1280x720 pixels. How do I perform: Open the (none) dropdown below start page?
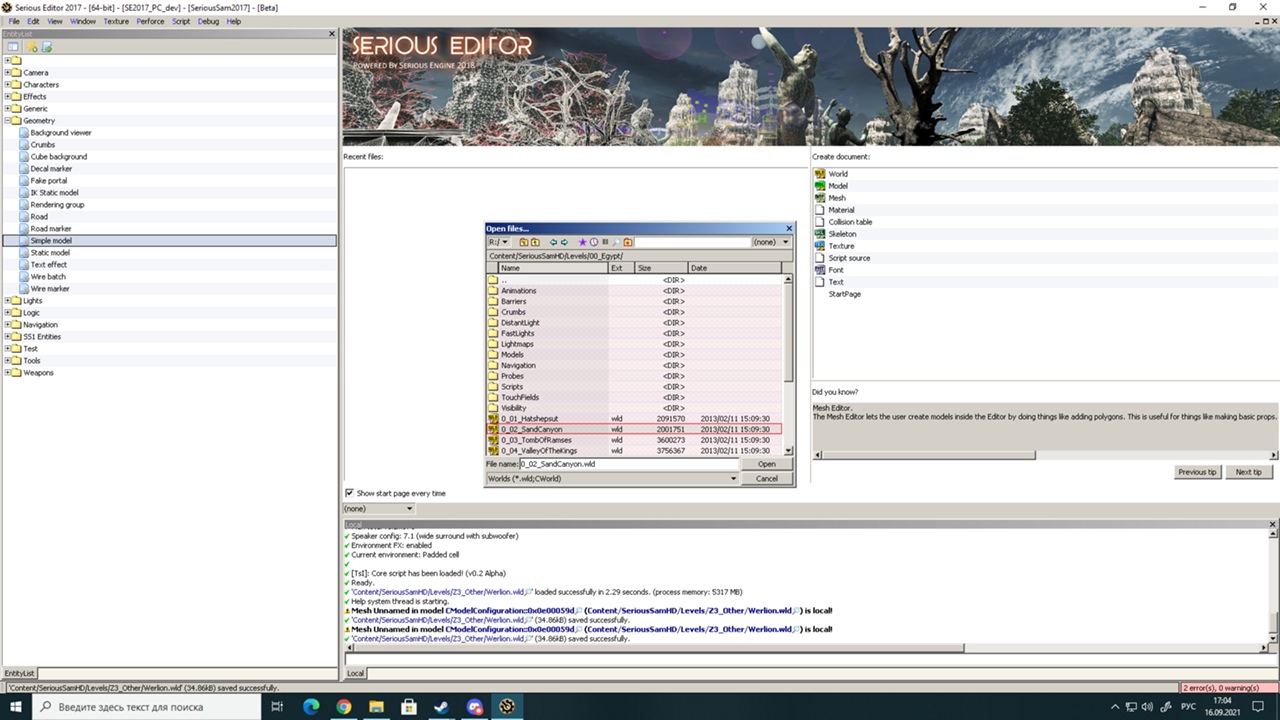(x=378, y=509)
